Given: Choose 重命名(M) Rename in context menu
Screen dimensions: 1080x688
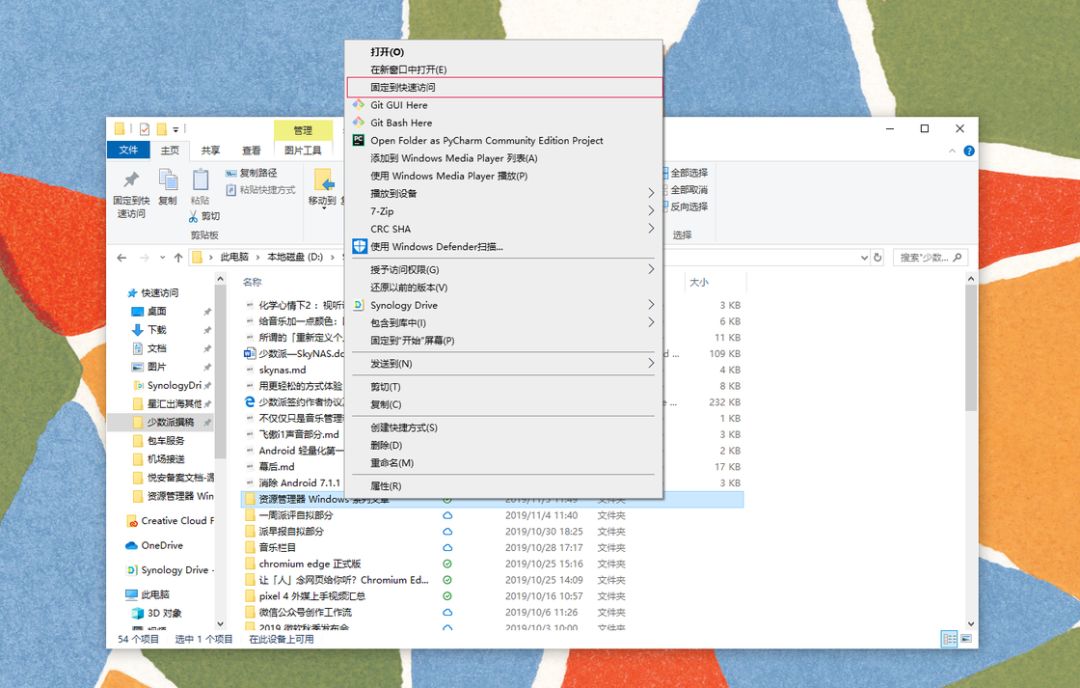Looking at the screenshot, I should [x=504, y=463].
